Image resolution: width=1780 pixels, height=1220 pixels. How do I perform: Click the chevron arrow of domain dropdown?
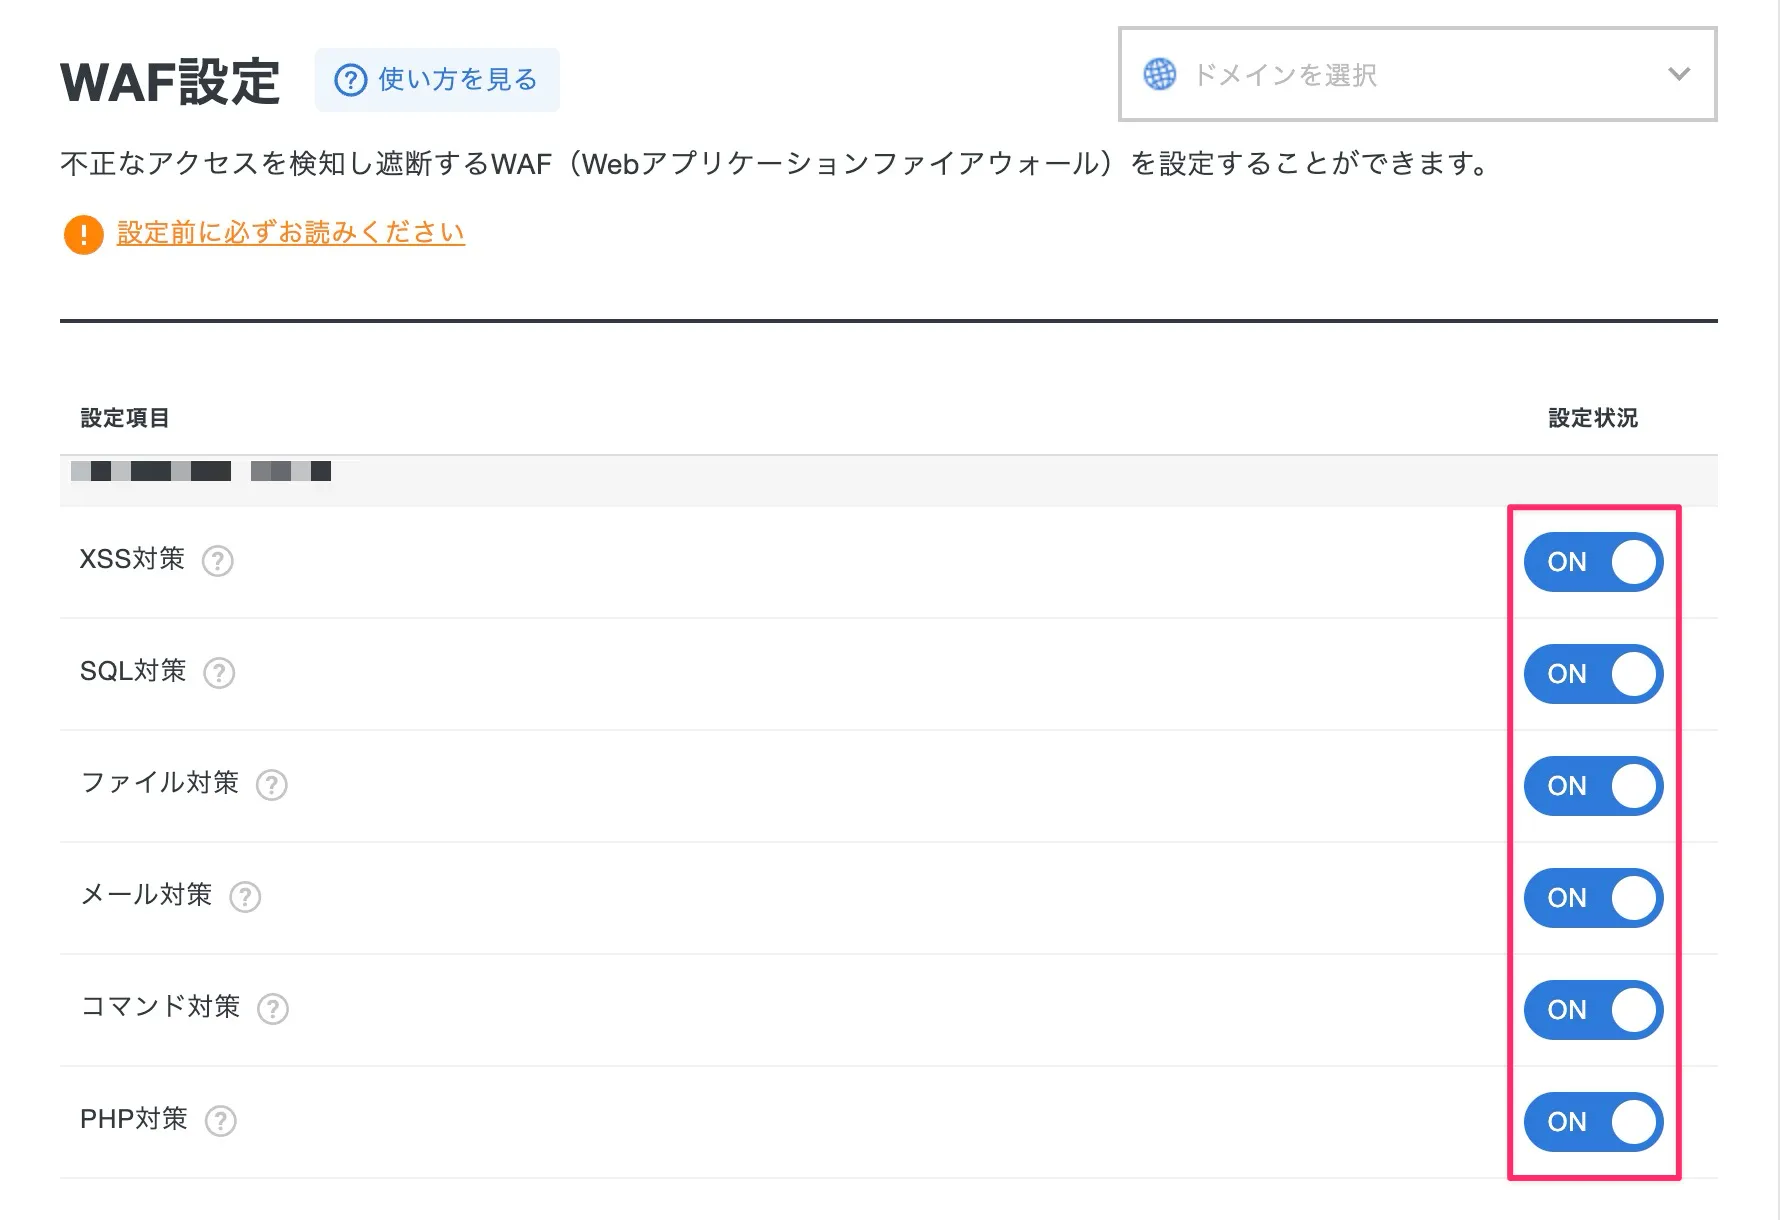click(1679, 74)
